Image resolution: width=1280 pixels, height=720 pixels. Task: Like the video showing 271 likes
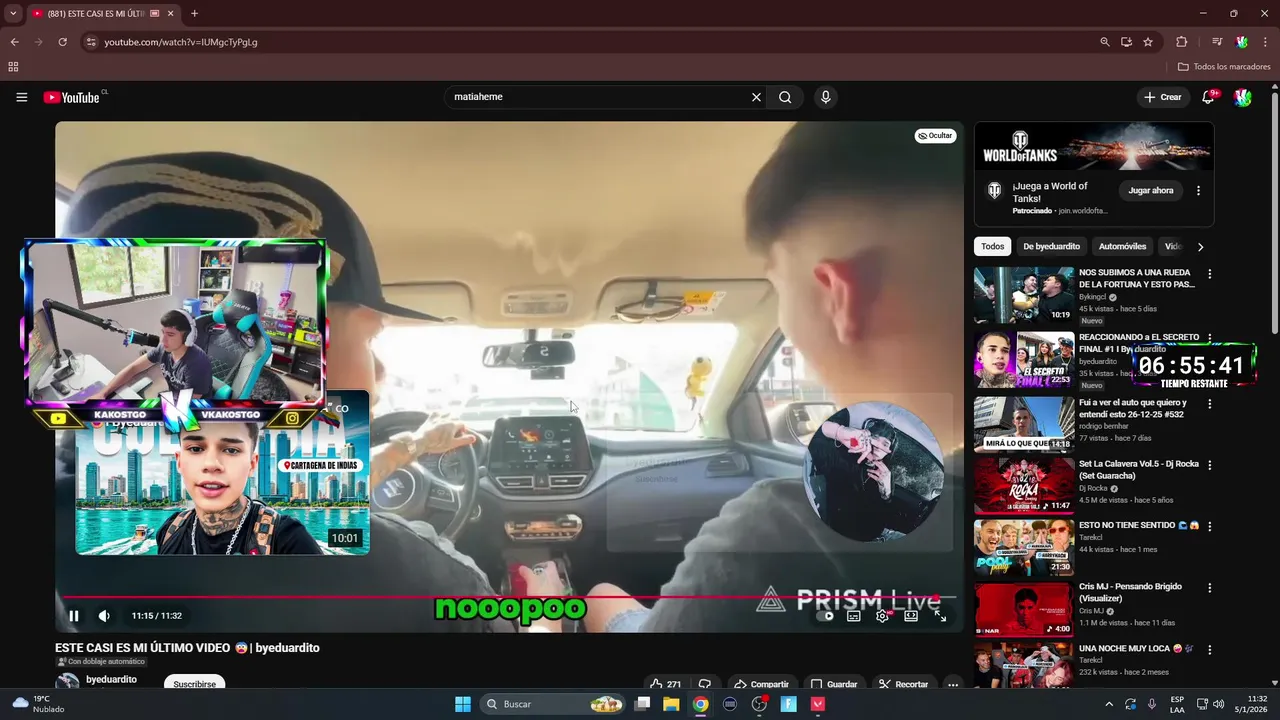(665, 684)
